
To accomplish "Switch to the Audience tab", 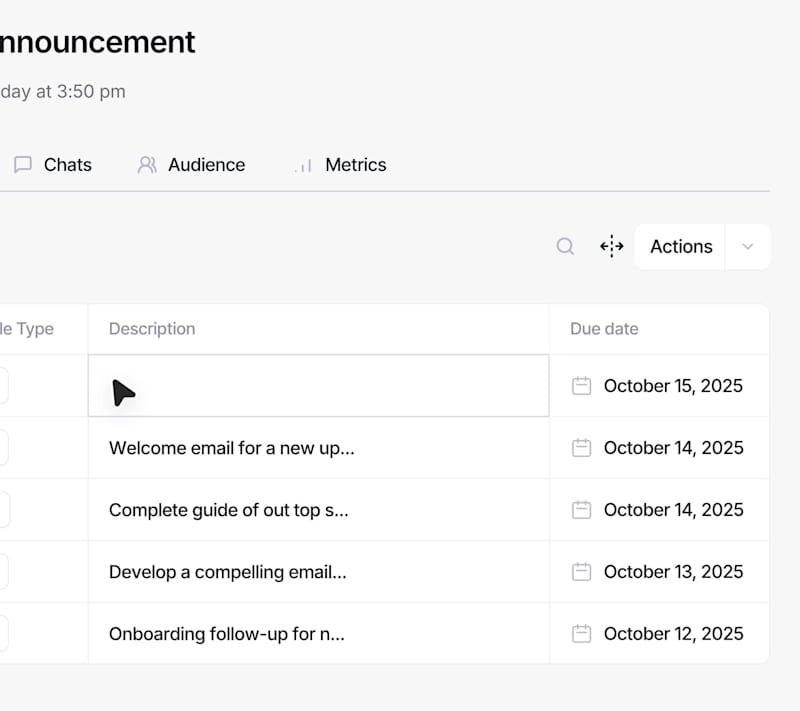I will click(x=206, y=165).
